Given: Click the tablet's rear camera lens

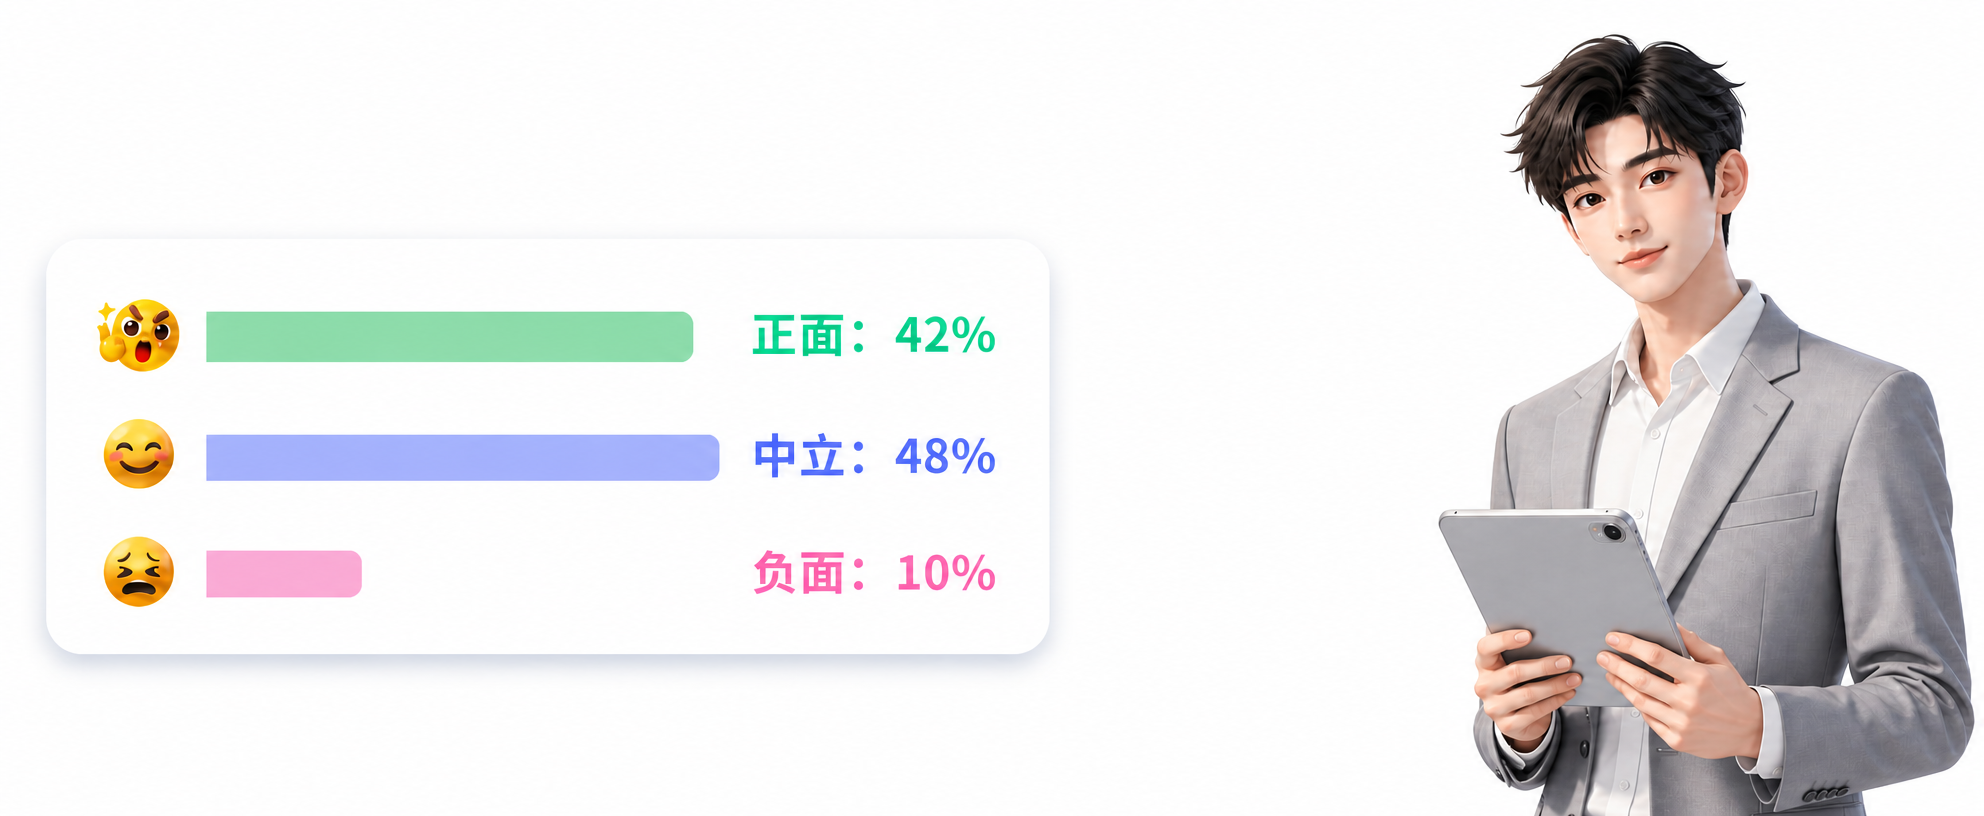Looking at the screenshot, I should click(x=1613, y=532).
